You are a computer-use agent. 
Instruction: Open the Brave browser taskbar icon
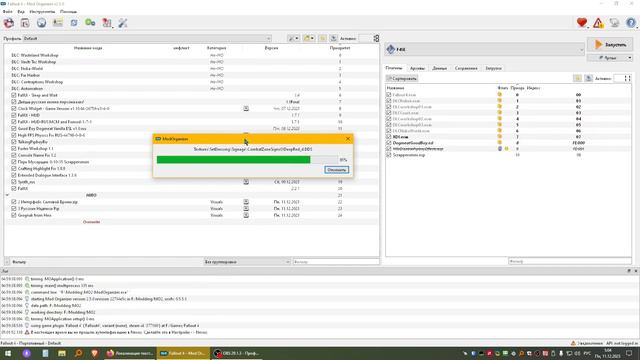coord(95,353)
